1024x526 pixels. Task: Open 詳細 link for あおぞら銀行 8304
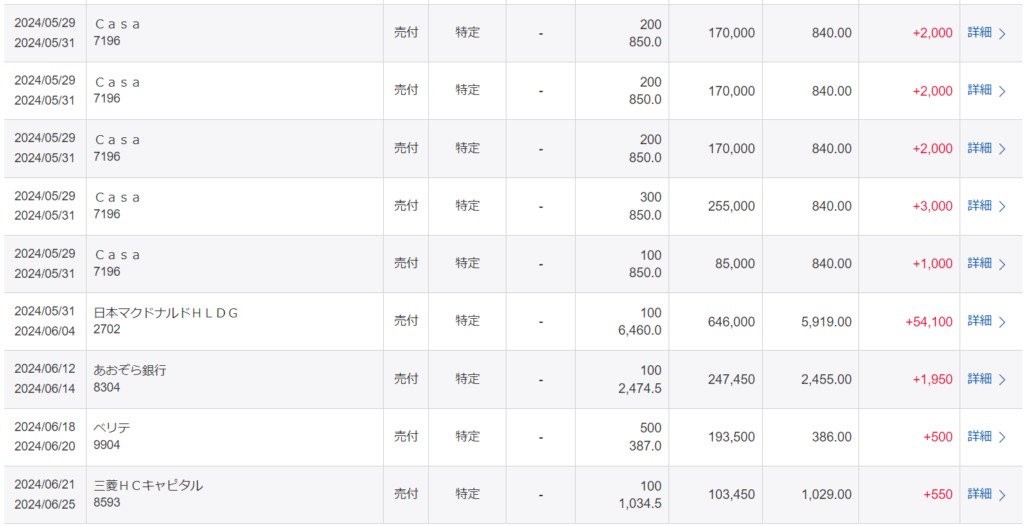pyautogui.click(x=979, y=378)
